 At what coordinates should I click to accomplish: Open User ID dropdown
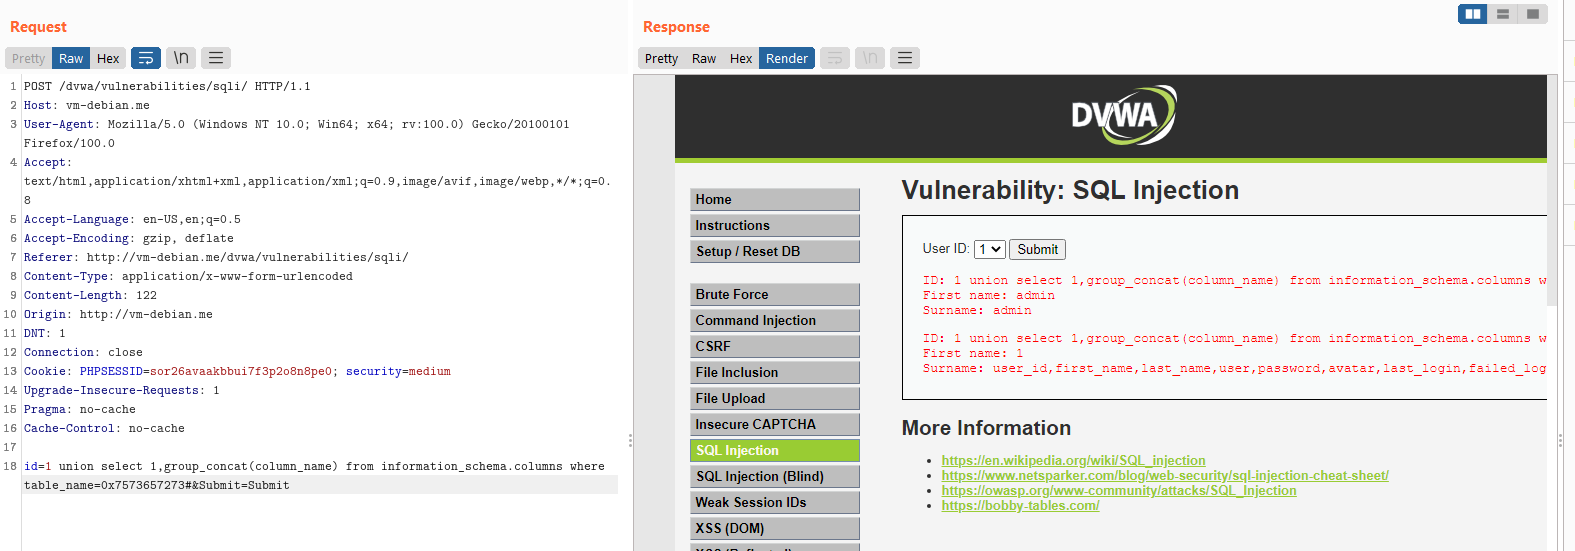tap(989, 249)
